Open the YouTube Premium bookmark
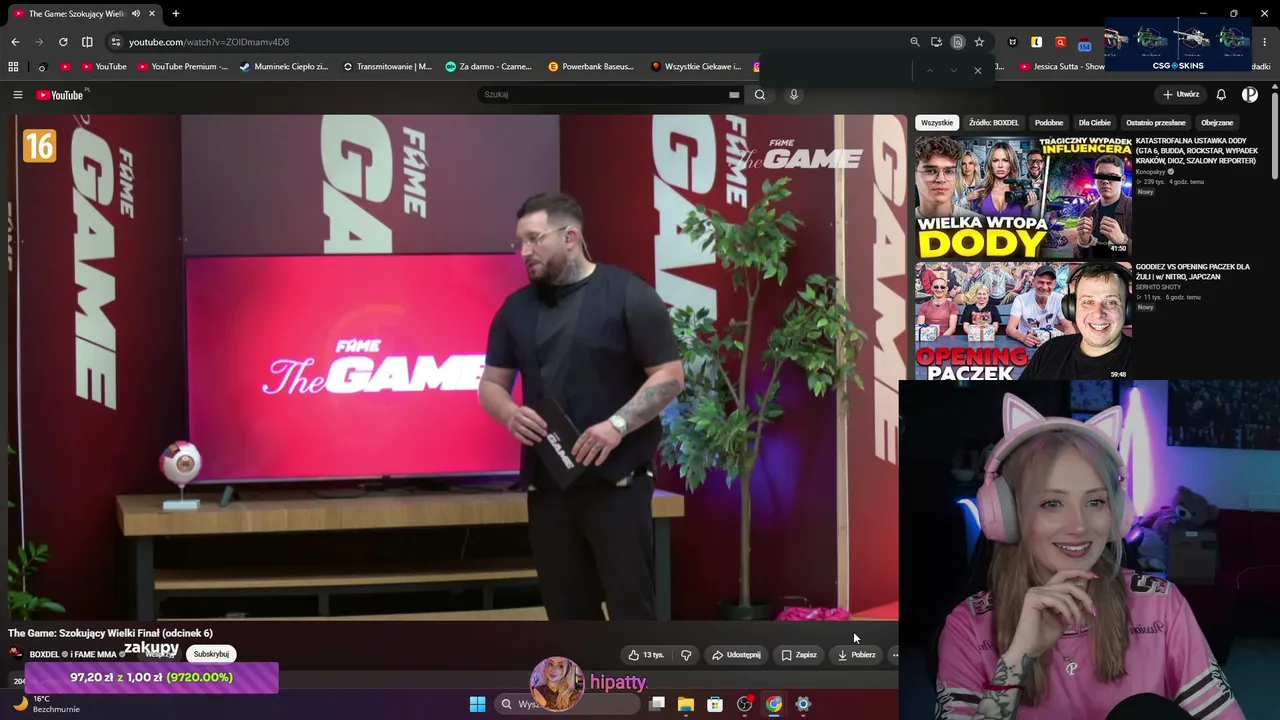This screenshot has height=720, width=1280. pyautogui.click(x=183, y=67)
